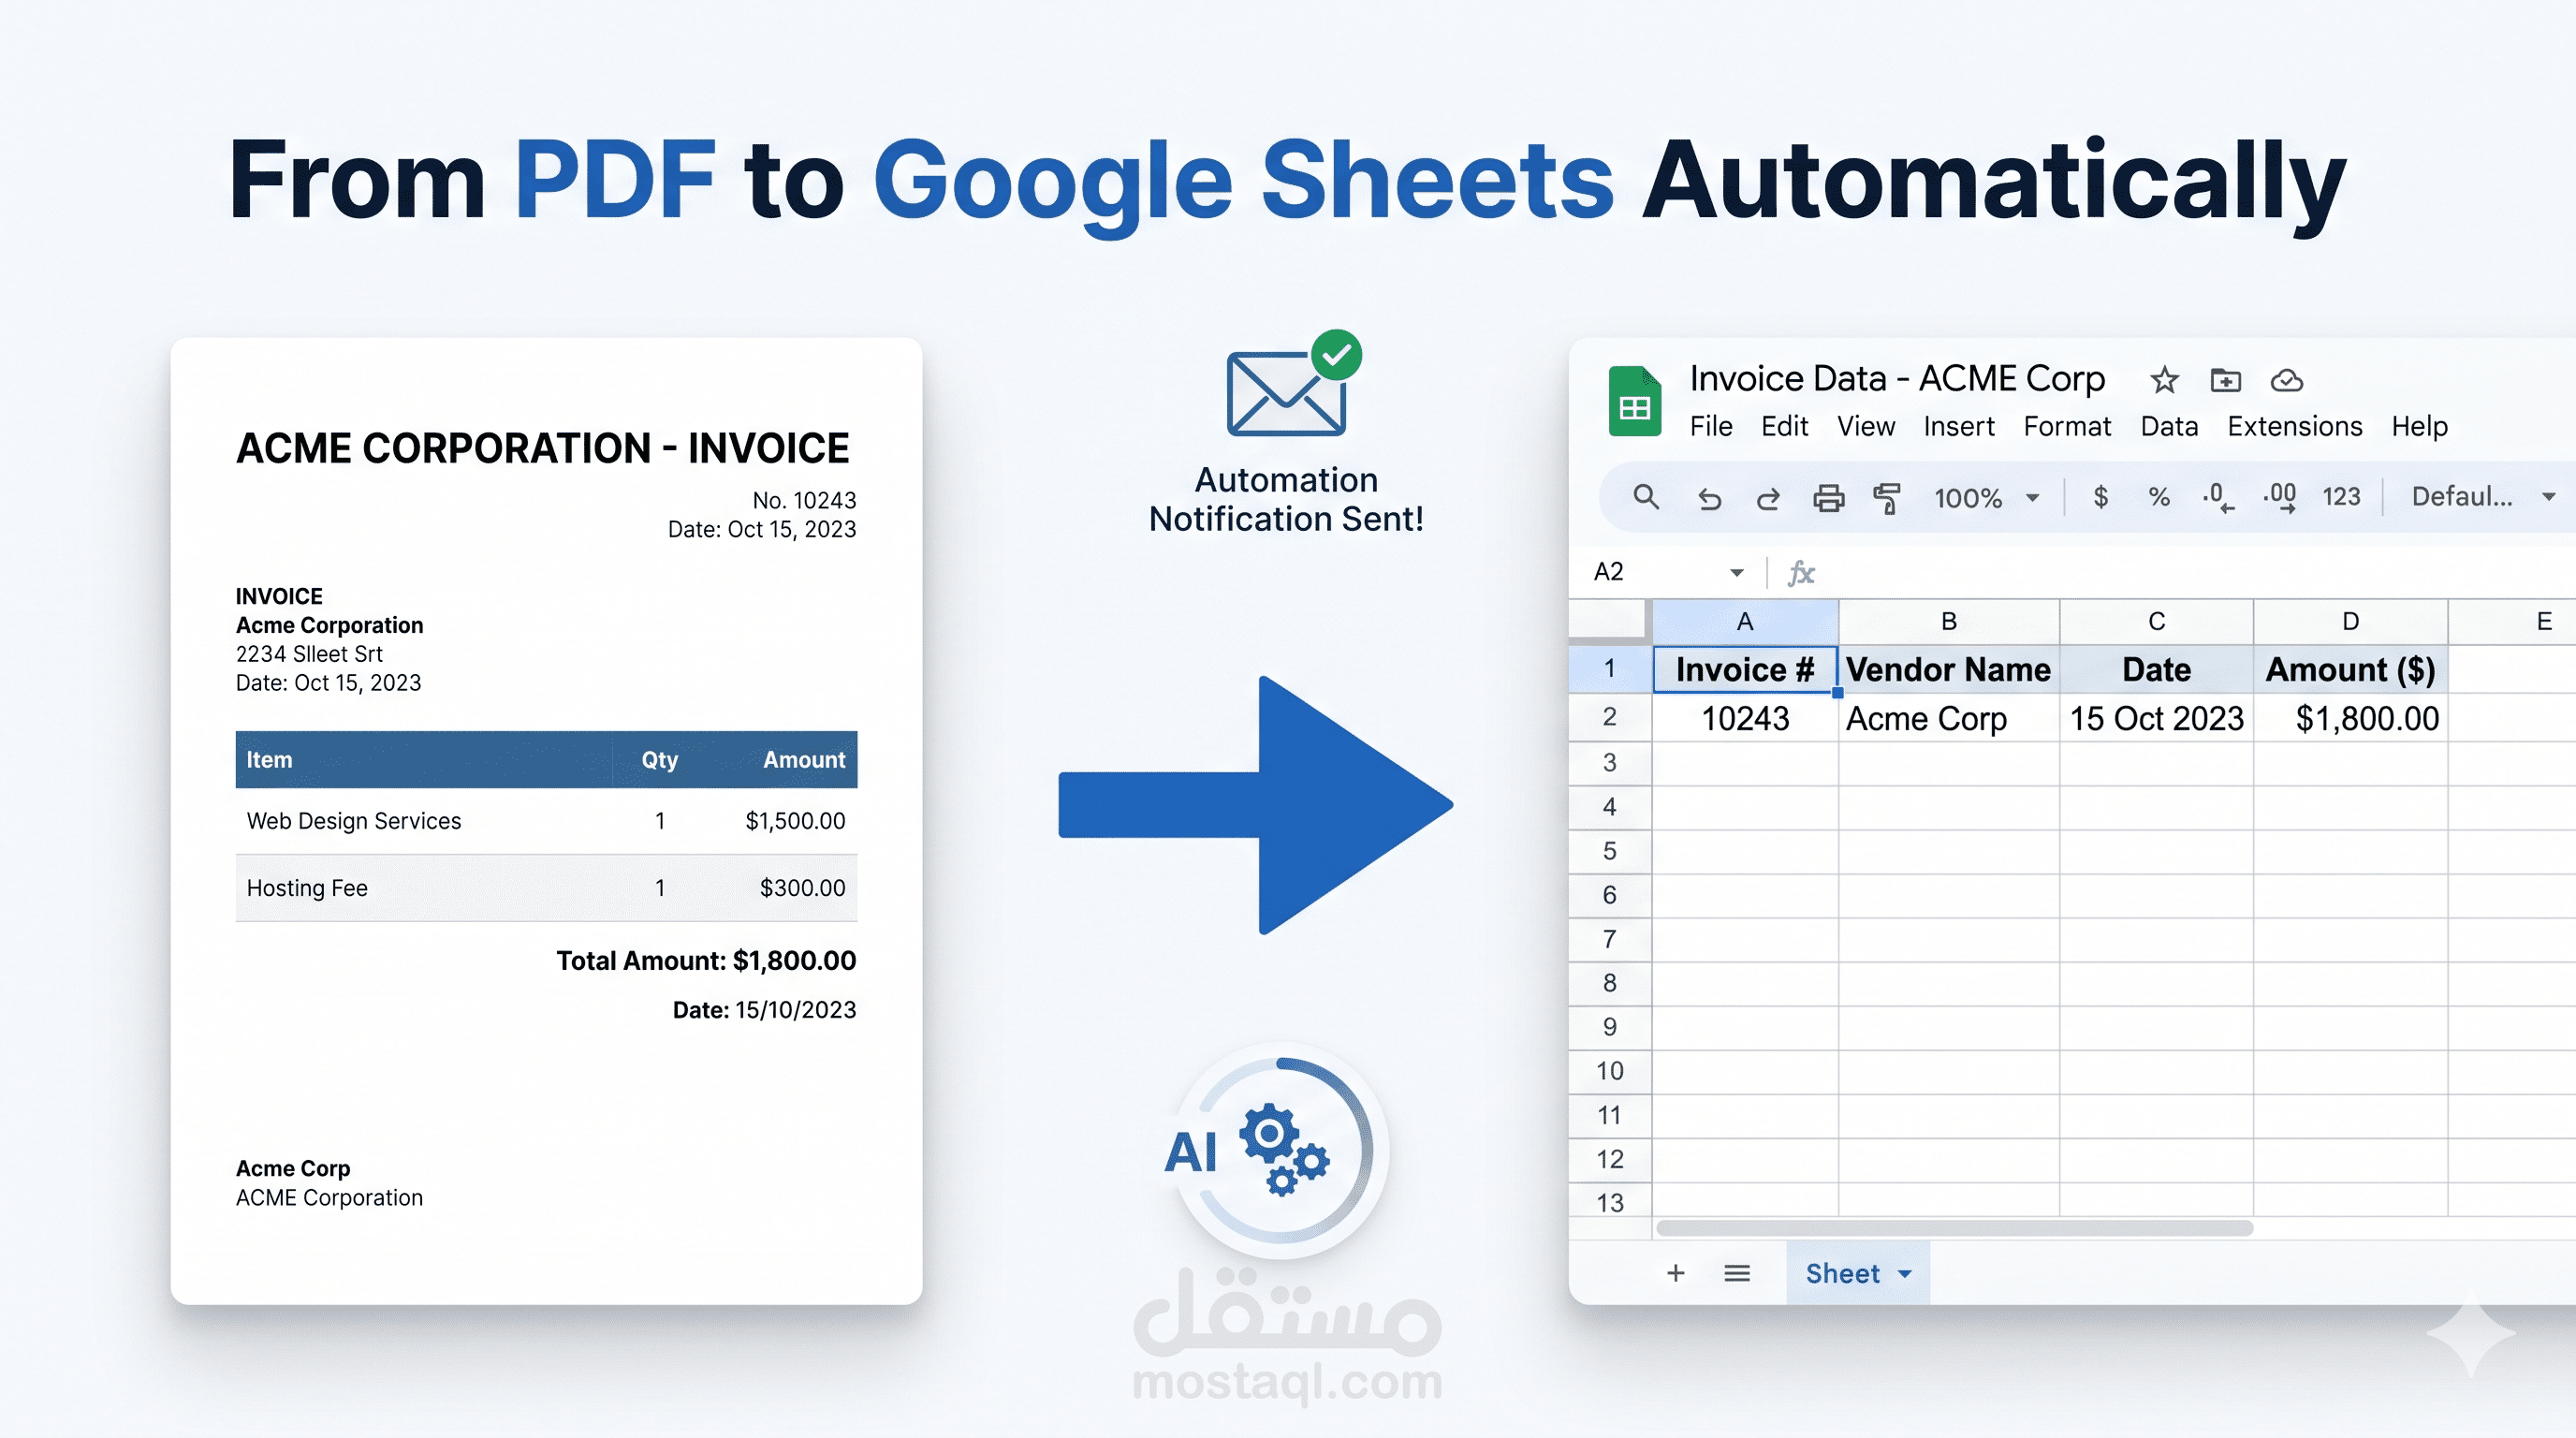Click the Google Sheets logo icon
This screenshot has width=2576, height=1438.
coord(1634,400)
